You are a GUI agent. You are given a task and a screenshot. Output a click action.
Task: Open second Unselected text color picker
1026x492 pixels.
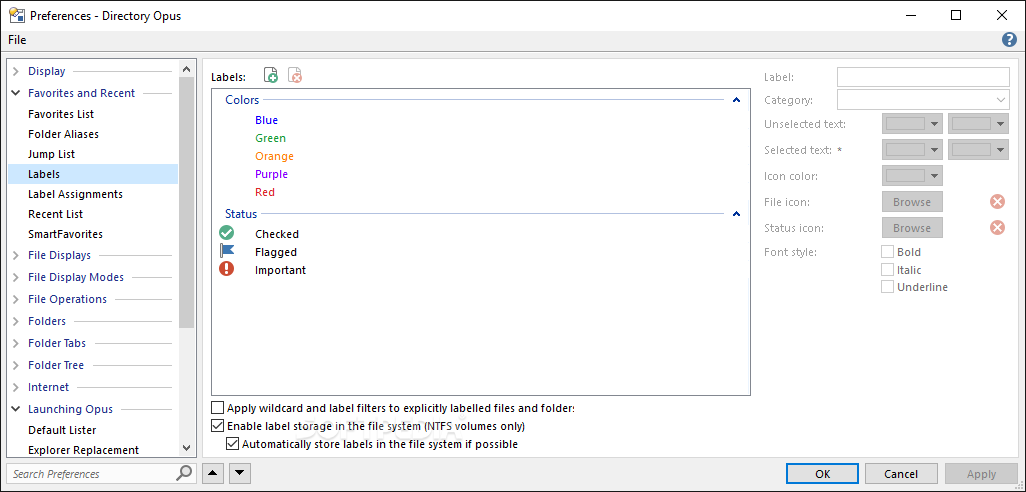coord(978,123)
